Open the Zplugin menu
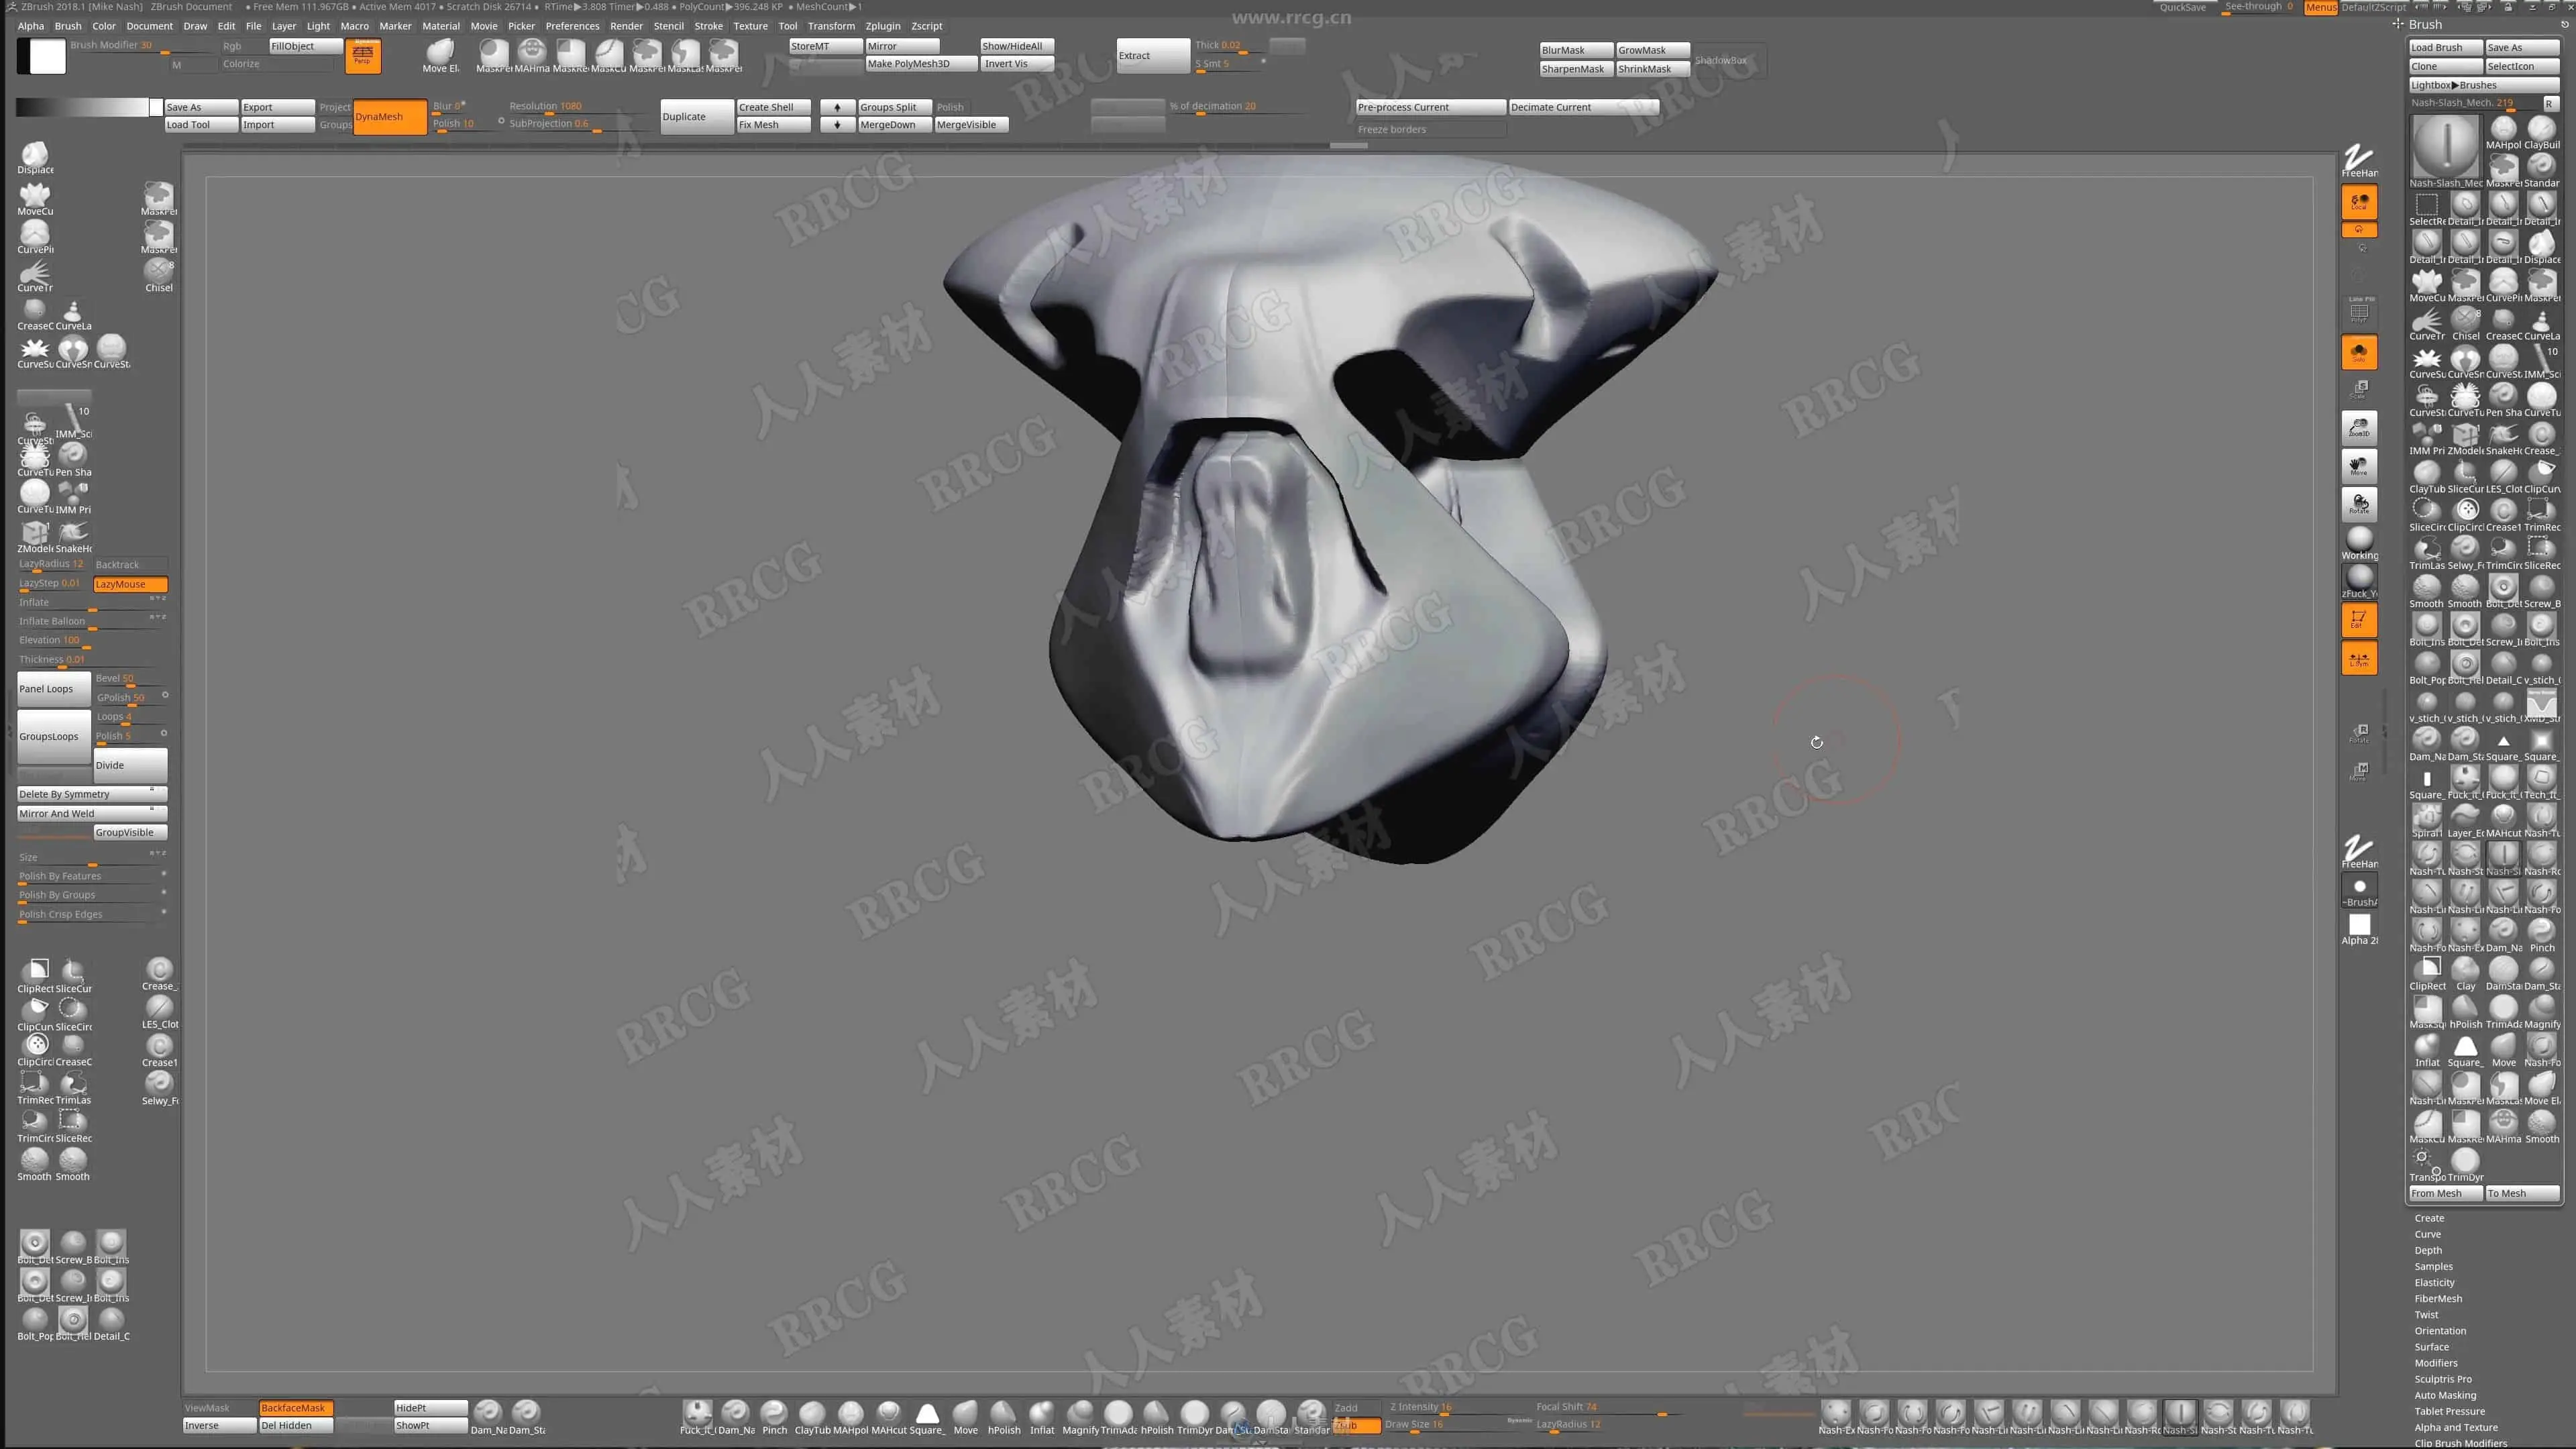The width and height of the screenshot is (2576, 1449). pos(882,26)
